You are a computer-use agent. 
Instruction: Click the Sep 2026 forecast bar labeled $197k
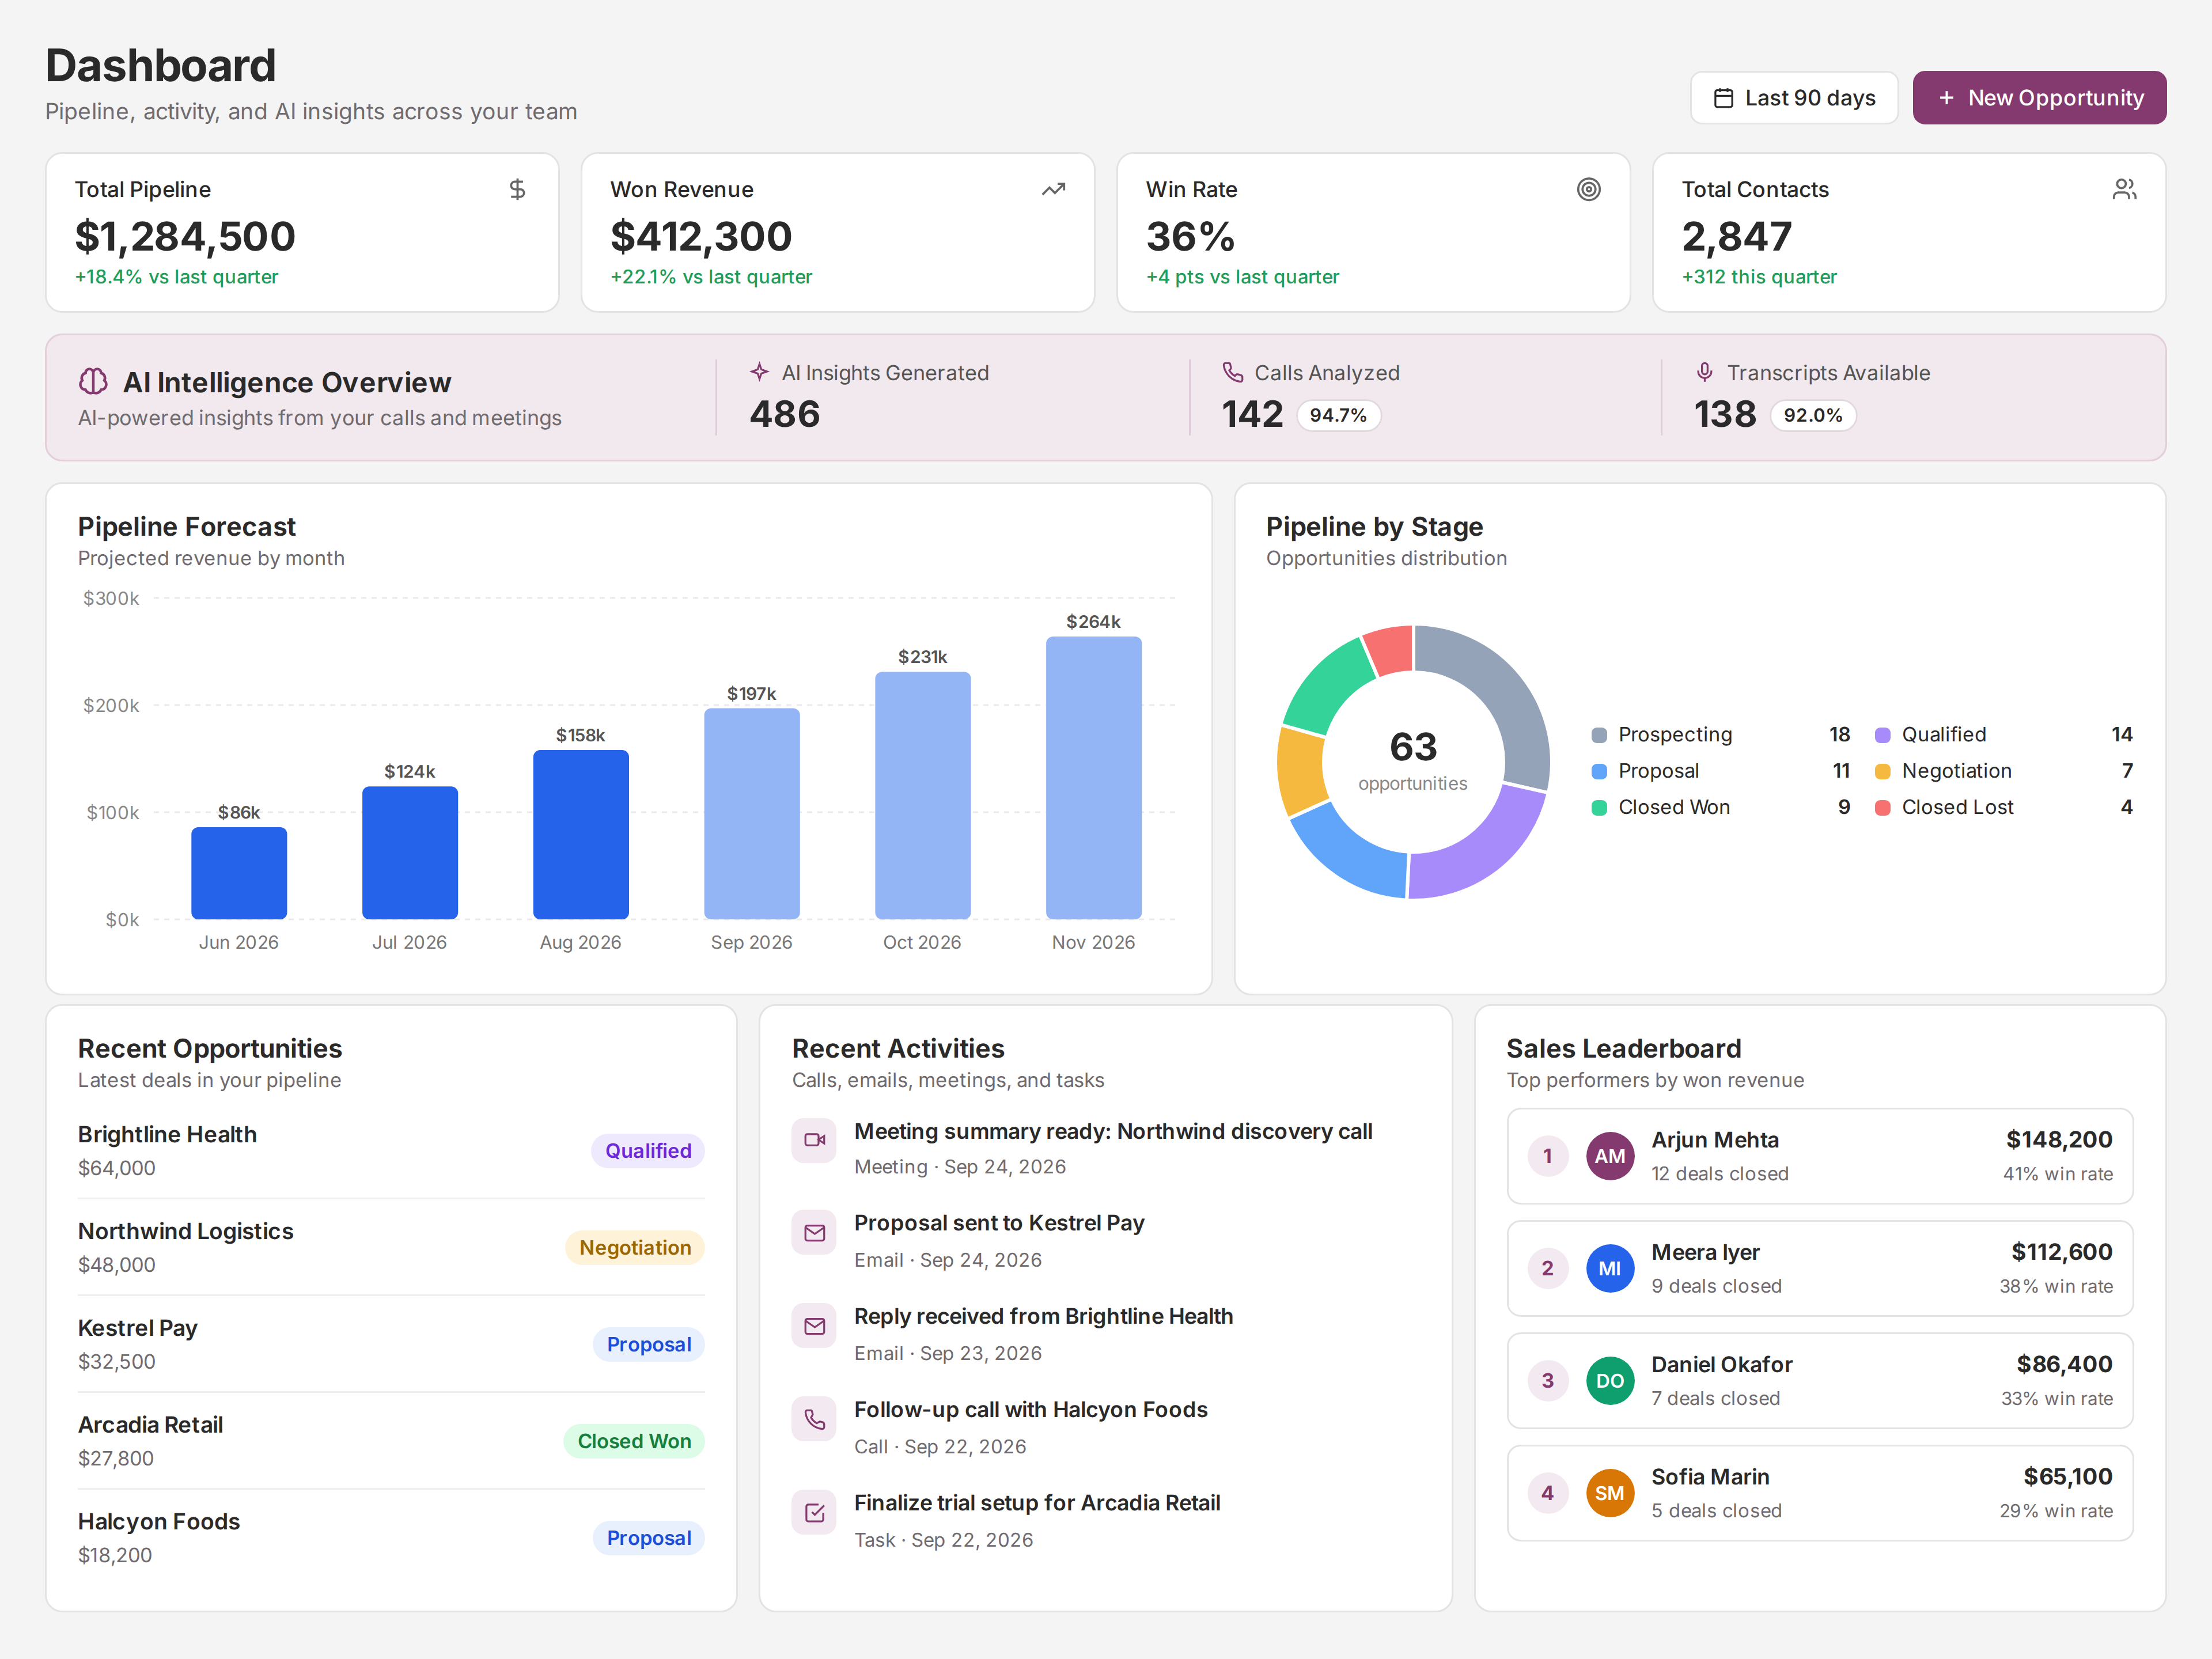point(752,813)
